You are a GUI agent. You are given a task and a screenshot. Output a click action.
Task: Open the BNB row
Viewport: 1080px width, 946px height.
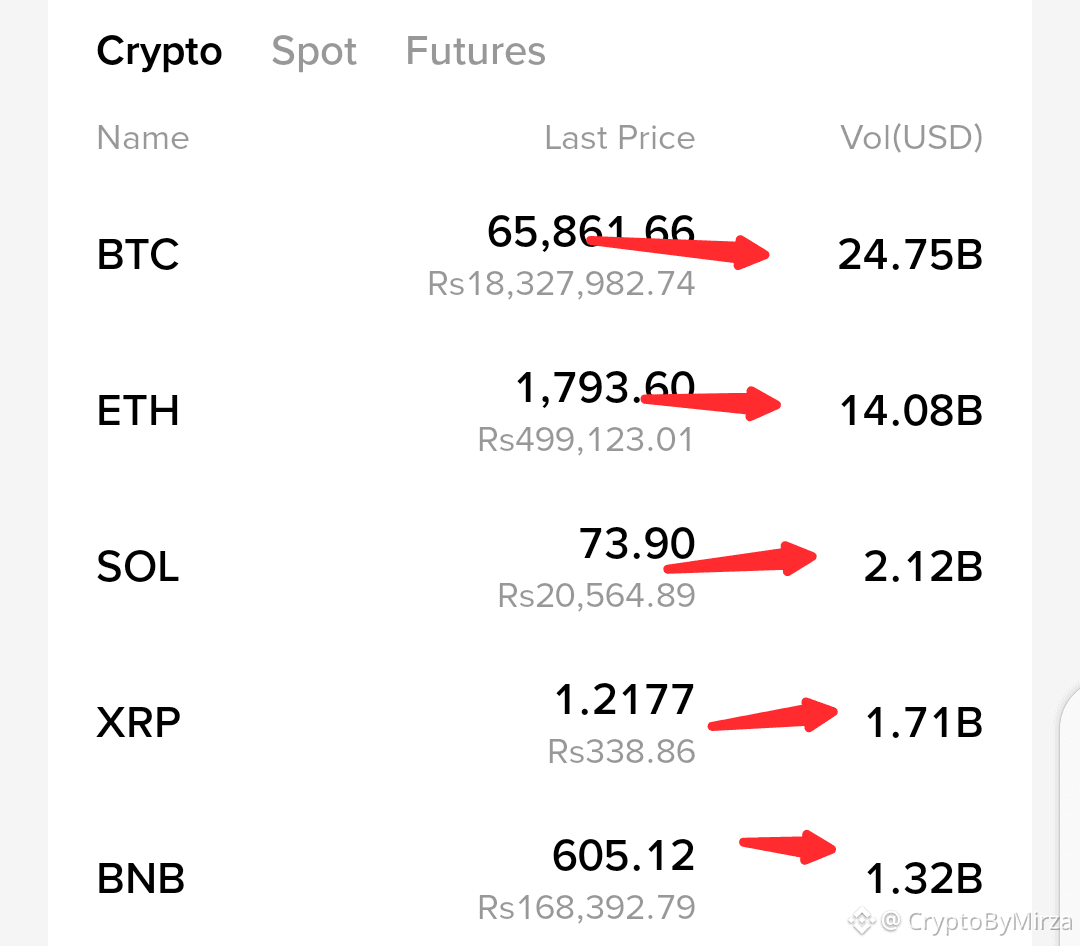tap(540, 878)
